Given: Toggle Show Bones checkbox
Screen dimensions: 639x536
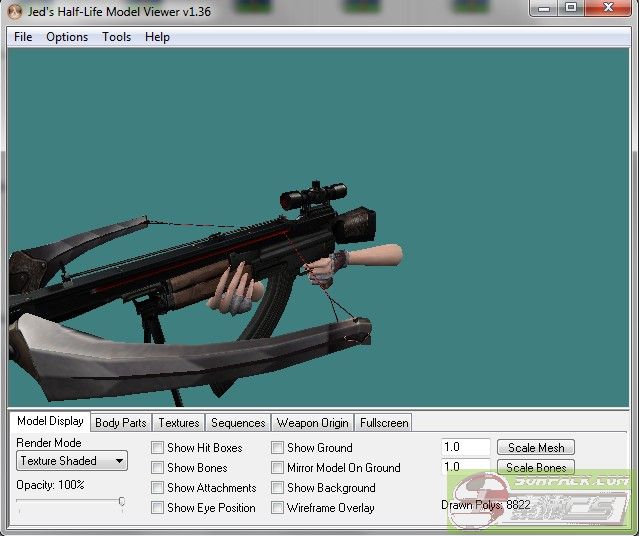Looking at the screenshot, I should pos(158,468).
